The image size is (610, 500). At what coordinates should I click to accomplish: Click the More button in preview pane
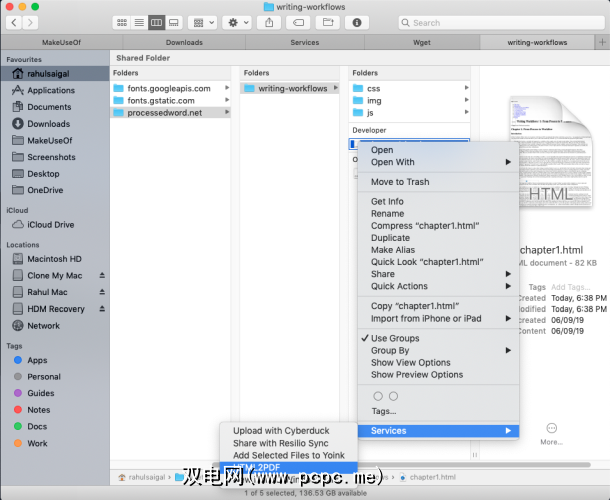(x=551, y=433)
